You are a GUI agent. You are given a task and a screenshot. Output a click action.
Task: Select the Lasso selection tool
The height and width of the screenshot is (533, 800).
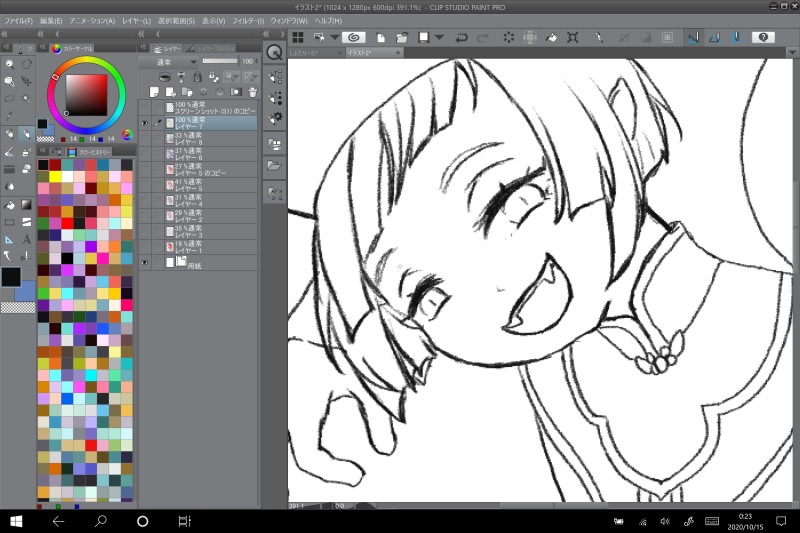coord(9,98)
